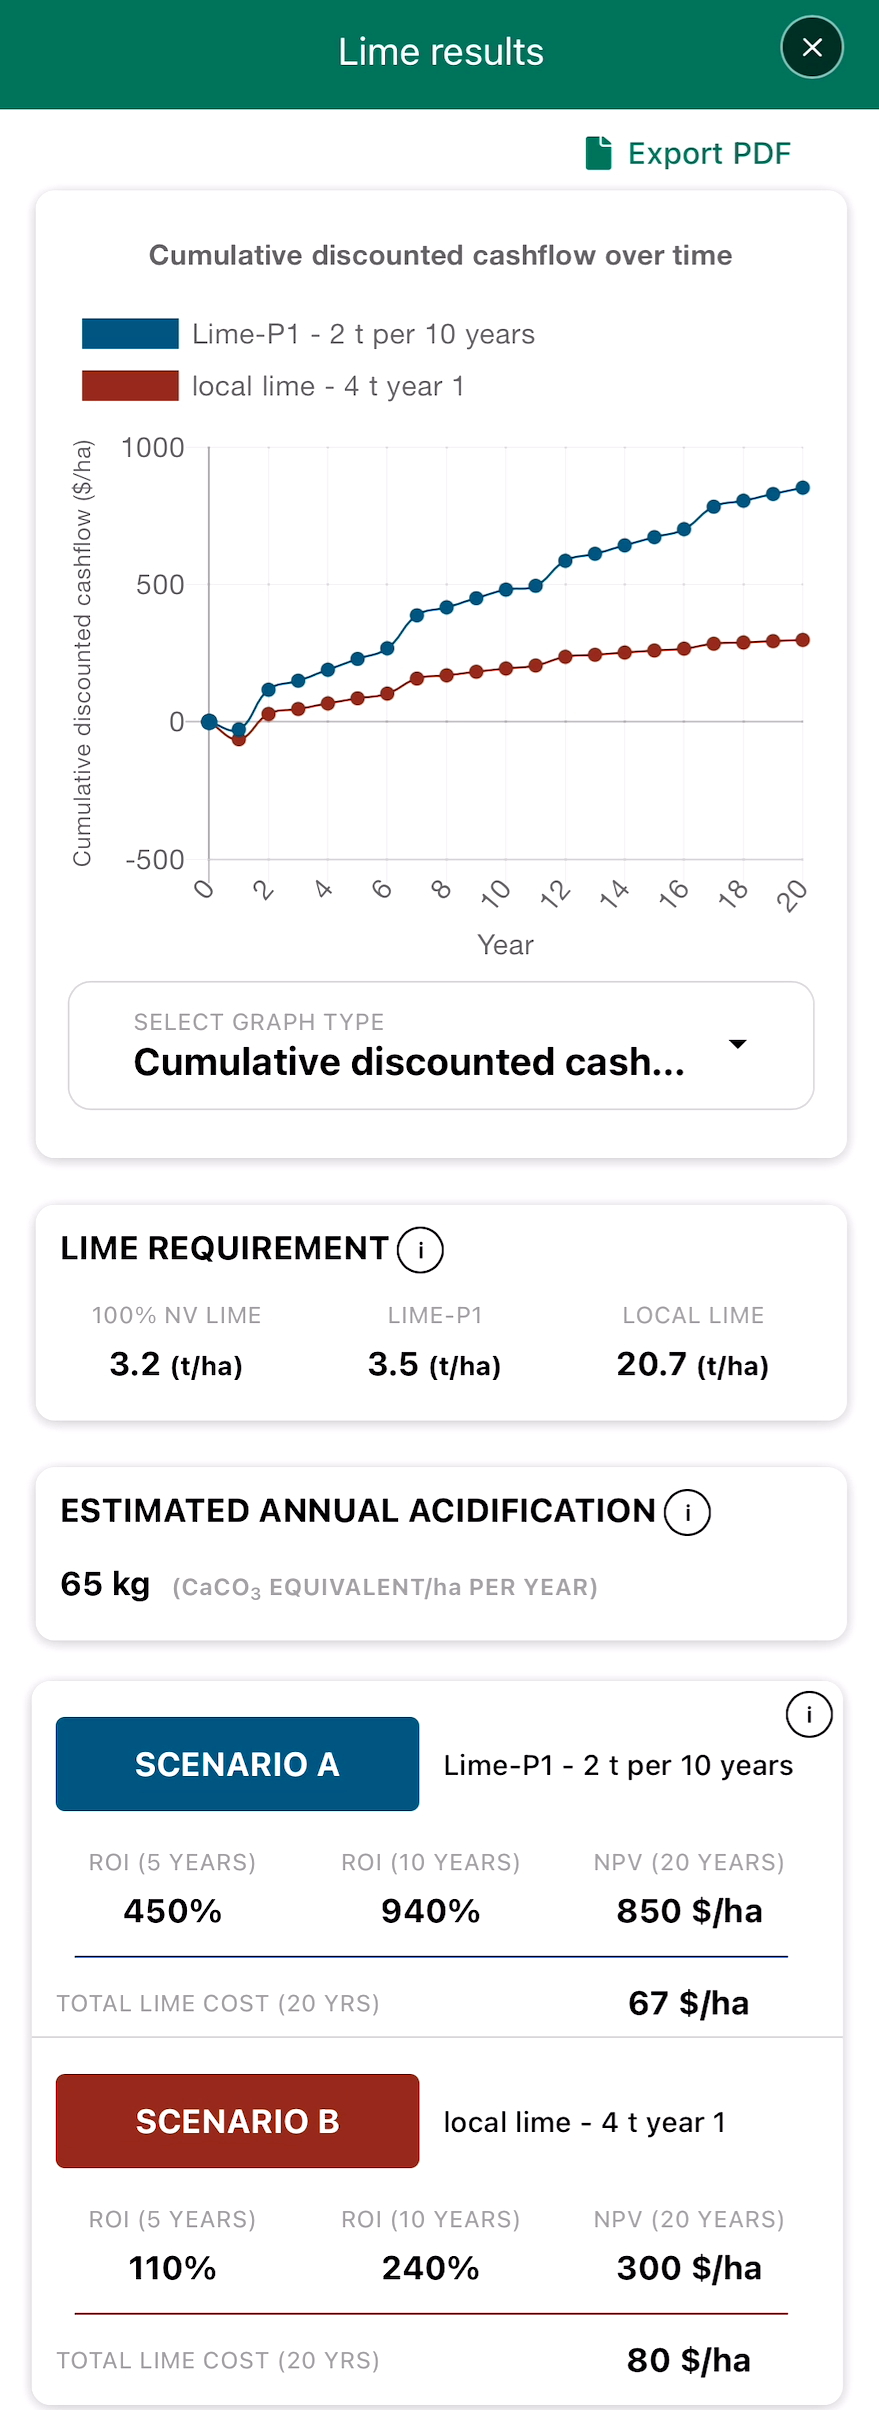Viewport: 879px width, 2410px height.
Task: Expand the graph type dropdown arrow
Action: click(x=738, y=1044)
